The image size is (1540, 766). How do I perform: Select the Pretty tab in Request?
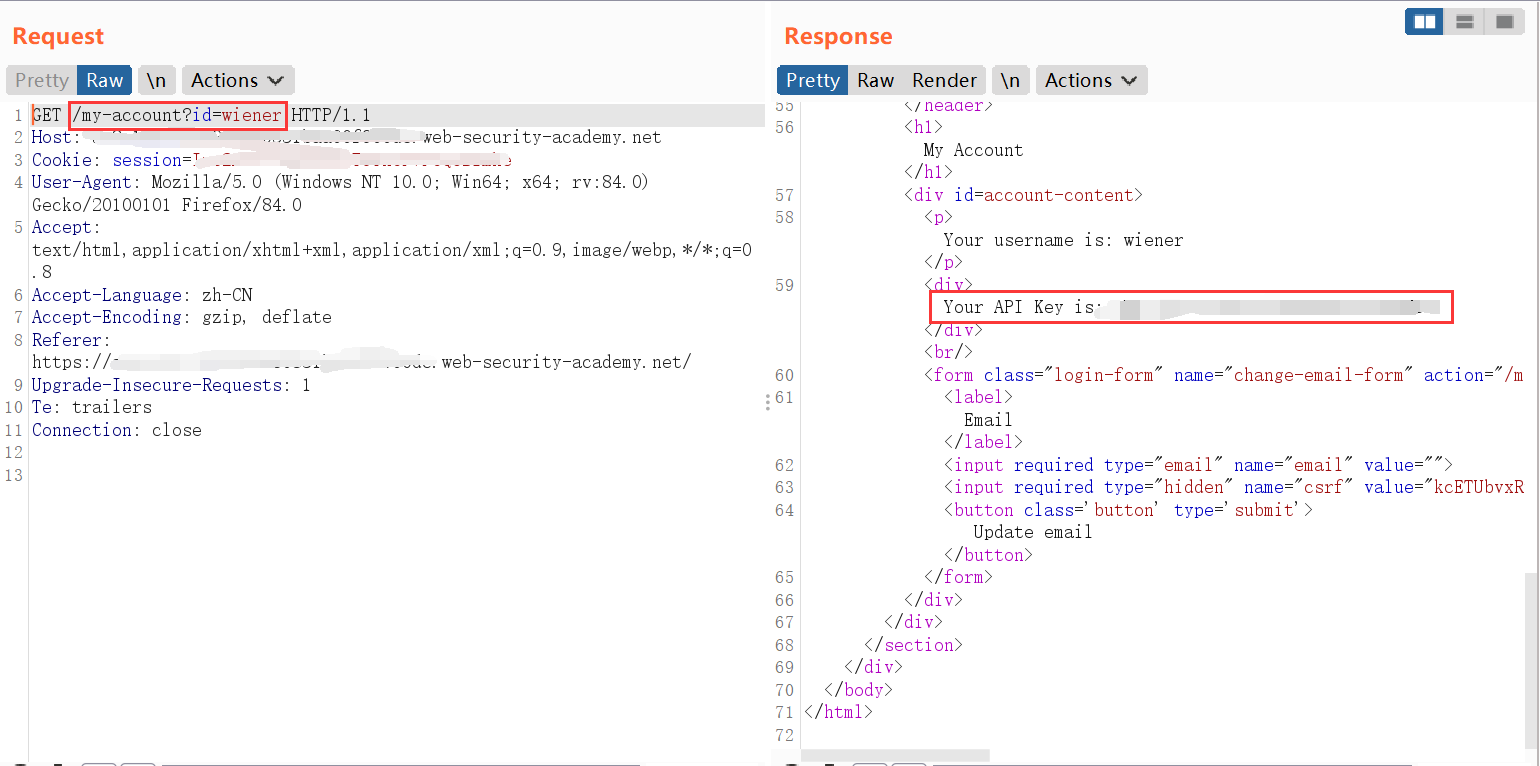tap(41, 81)
